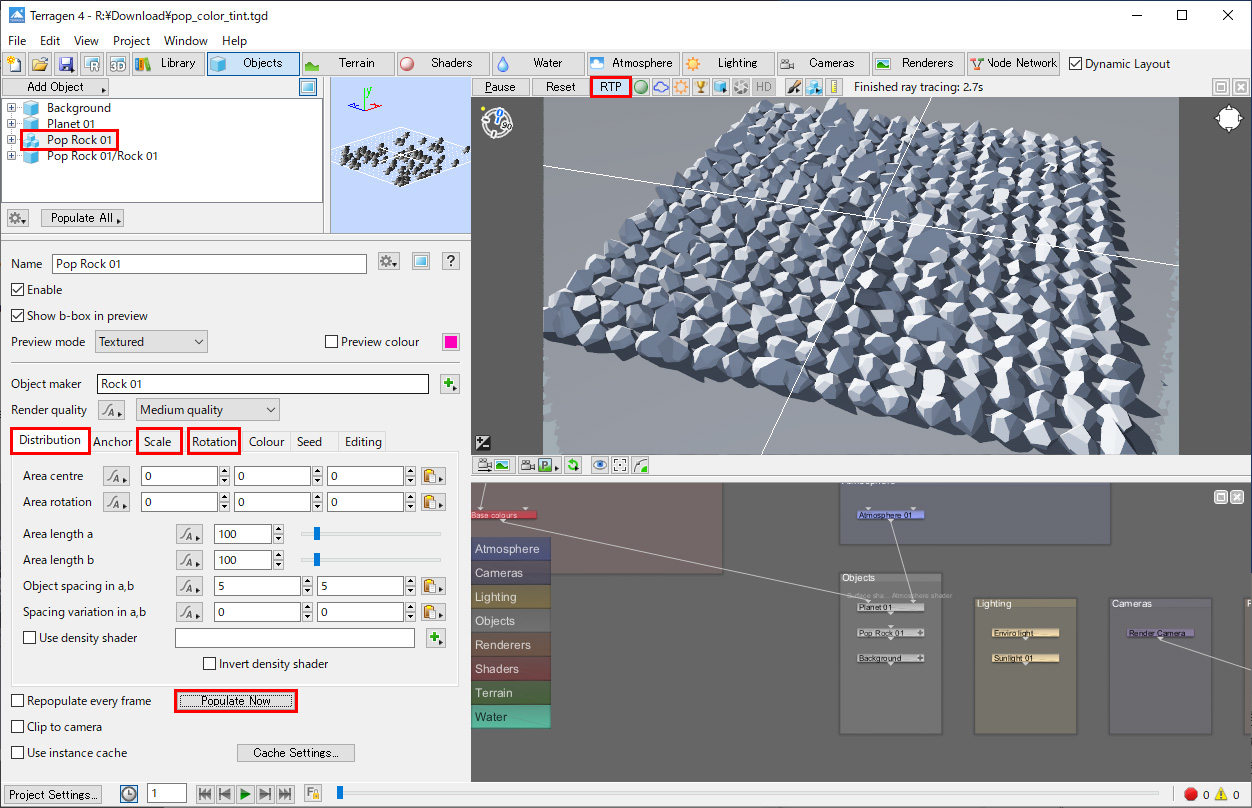
Task: Click the magenta preview colour swatch
Action: pyautogui.click(x=451, y=342)
